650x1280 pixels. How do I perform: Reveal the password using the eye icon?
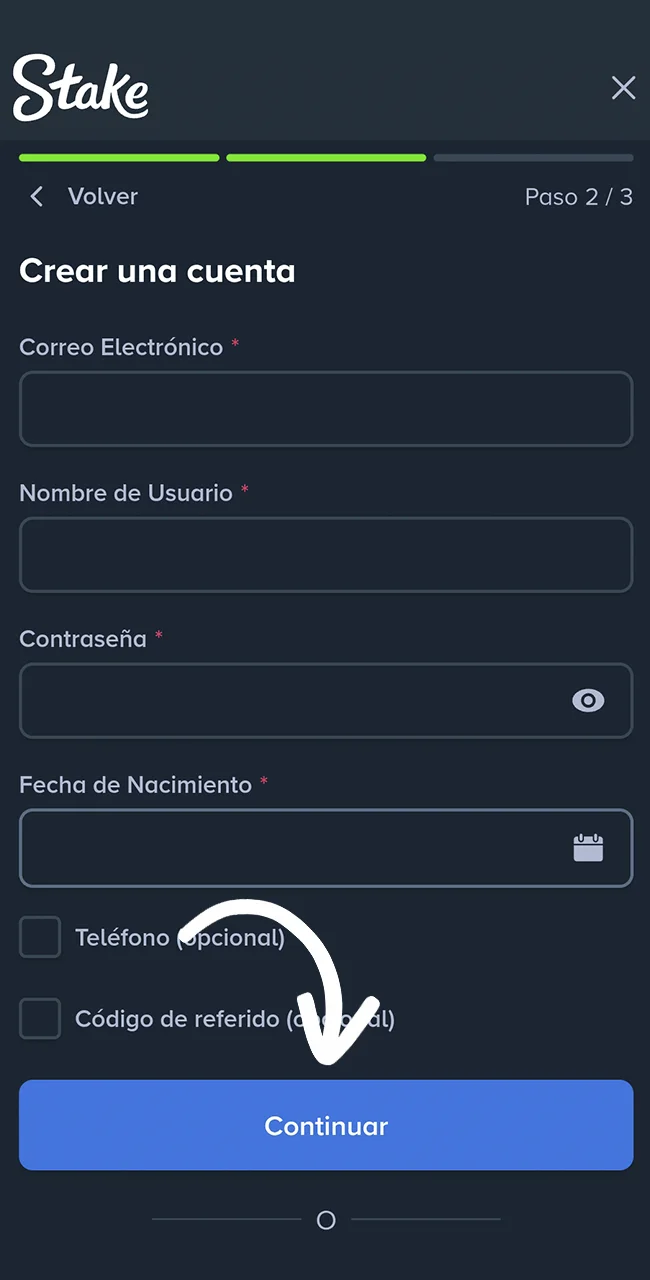[x=588, y=700]
